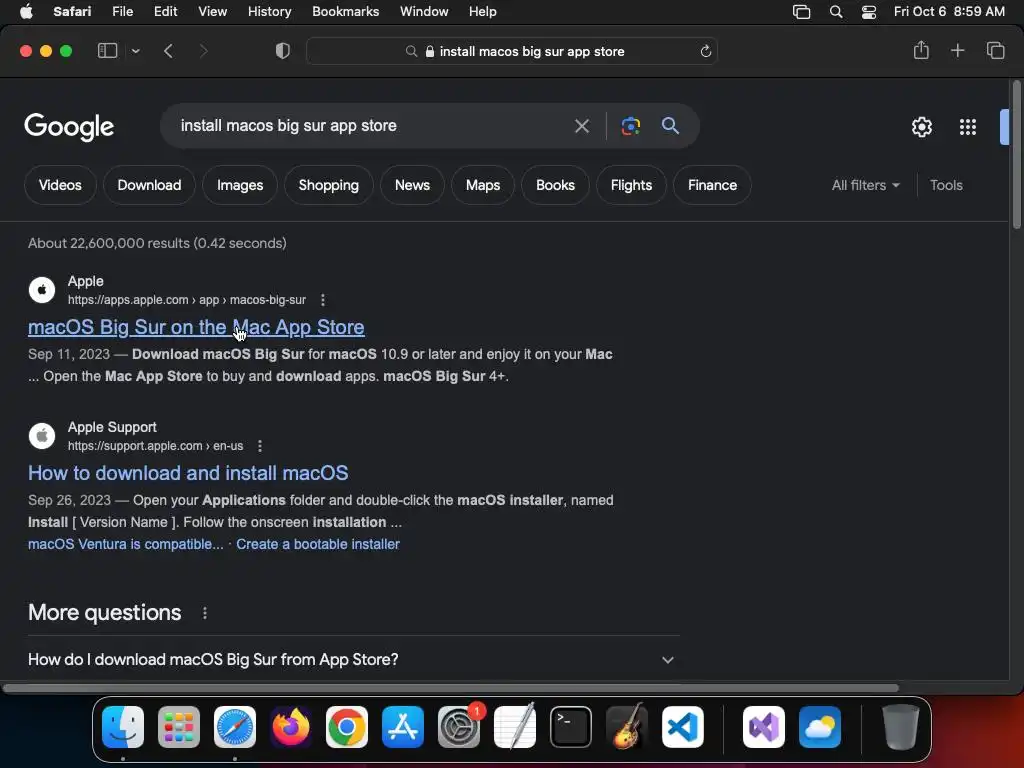The height and width of the screenshot is (768, 1024).
Task: Open the Apple menu
Action: [26, 12]
